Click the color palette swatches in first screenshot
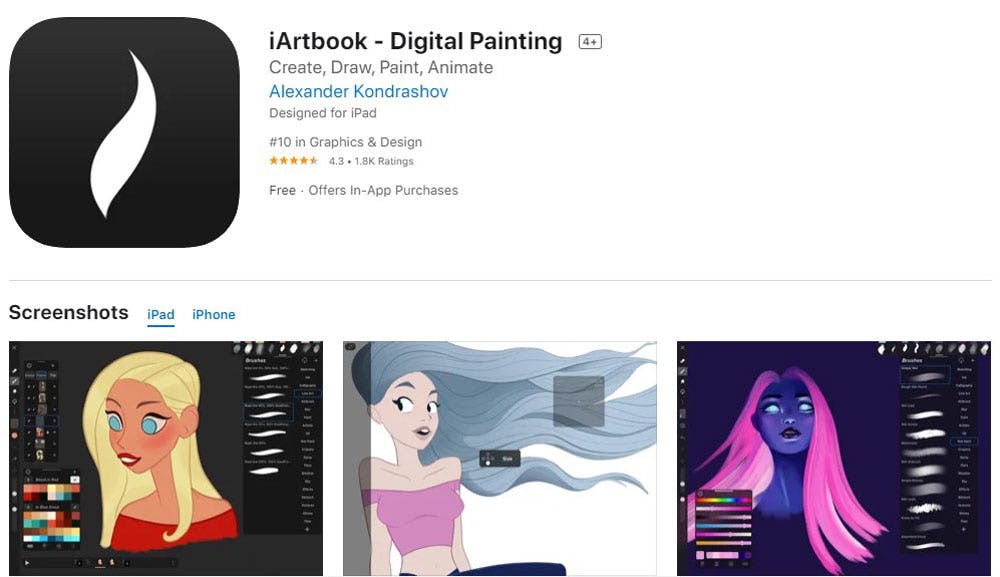 52,512
